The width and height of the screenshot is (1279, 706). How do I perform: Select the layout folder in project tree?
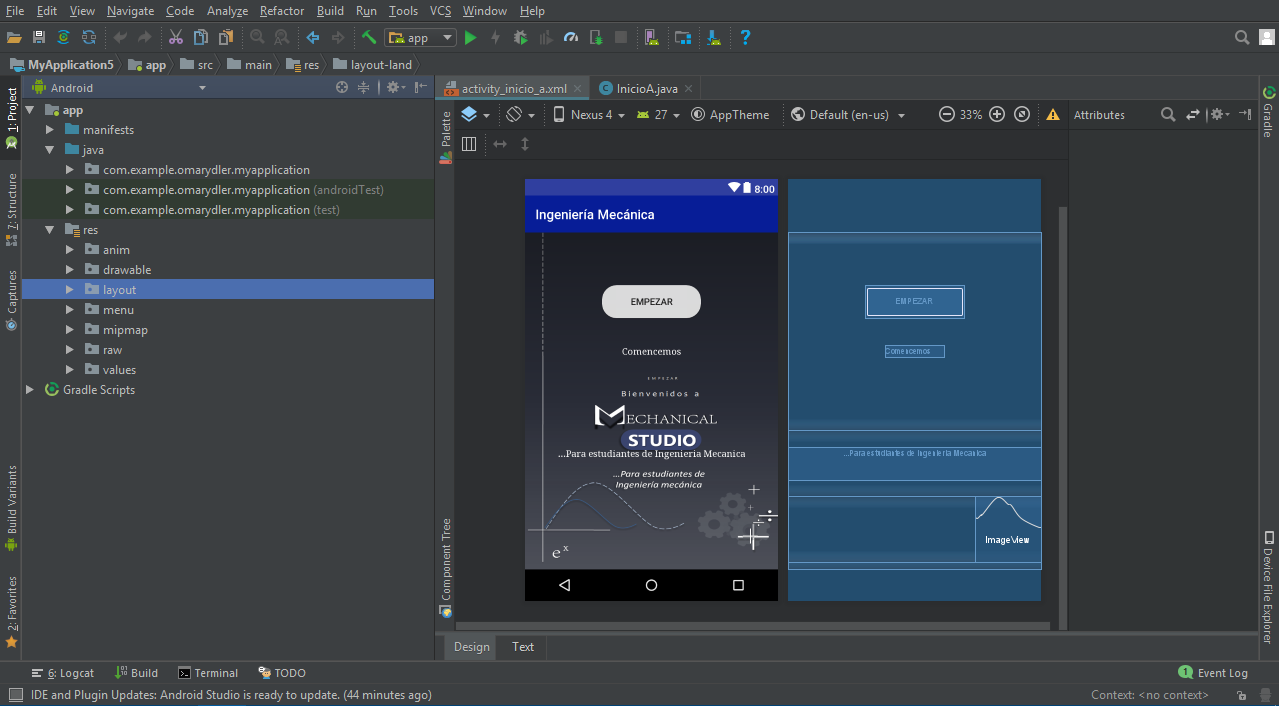228,290
